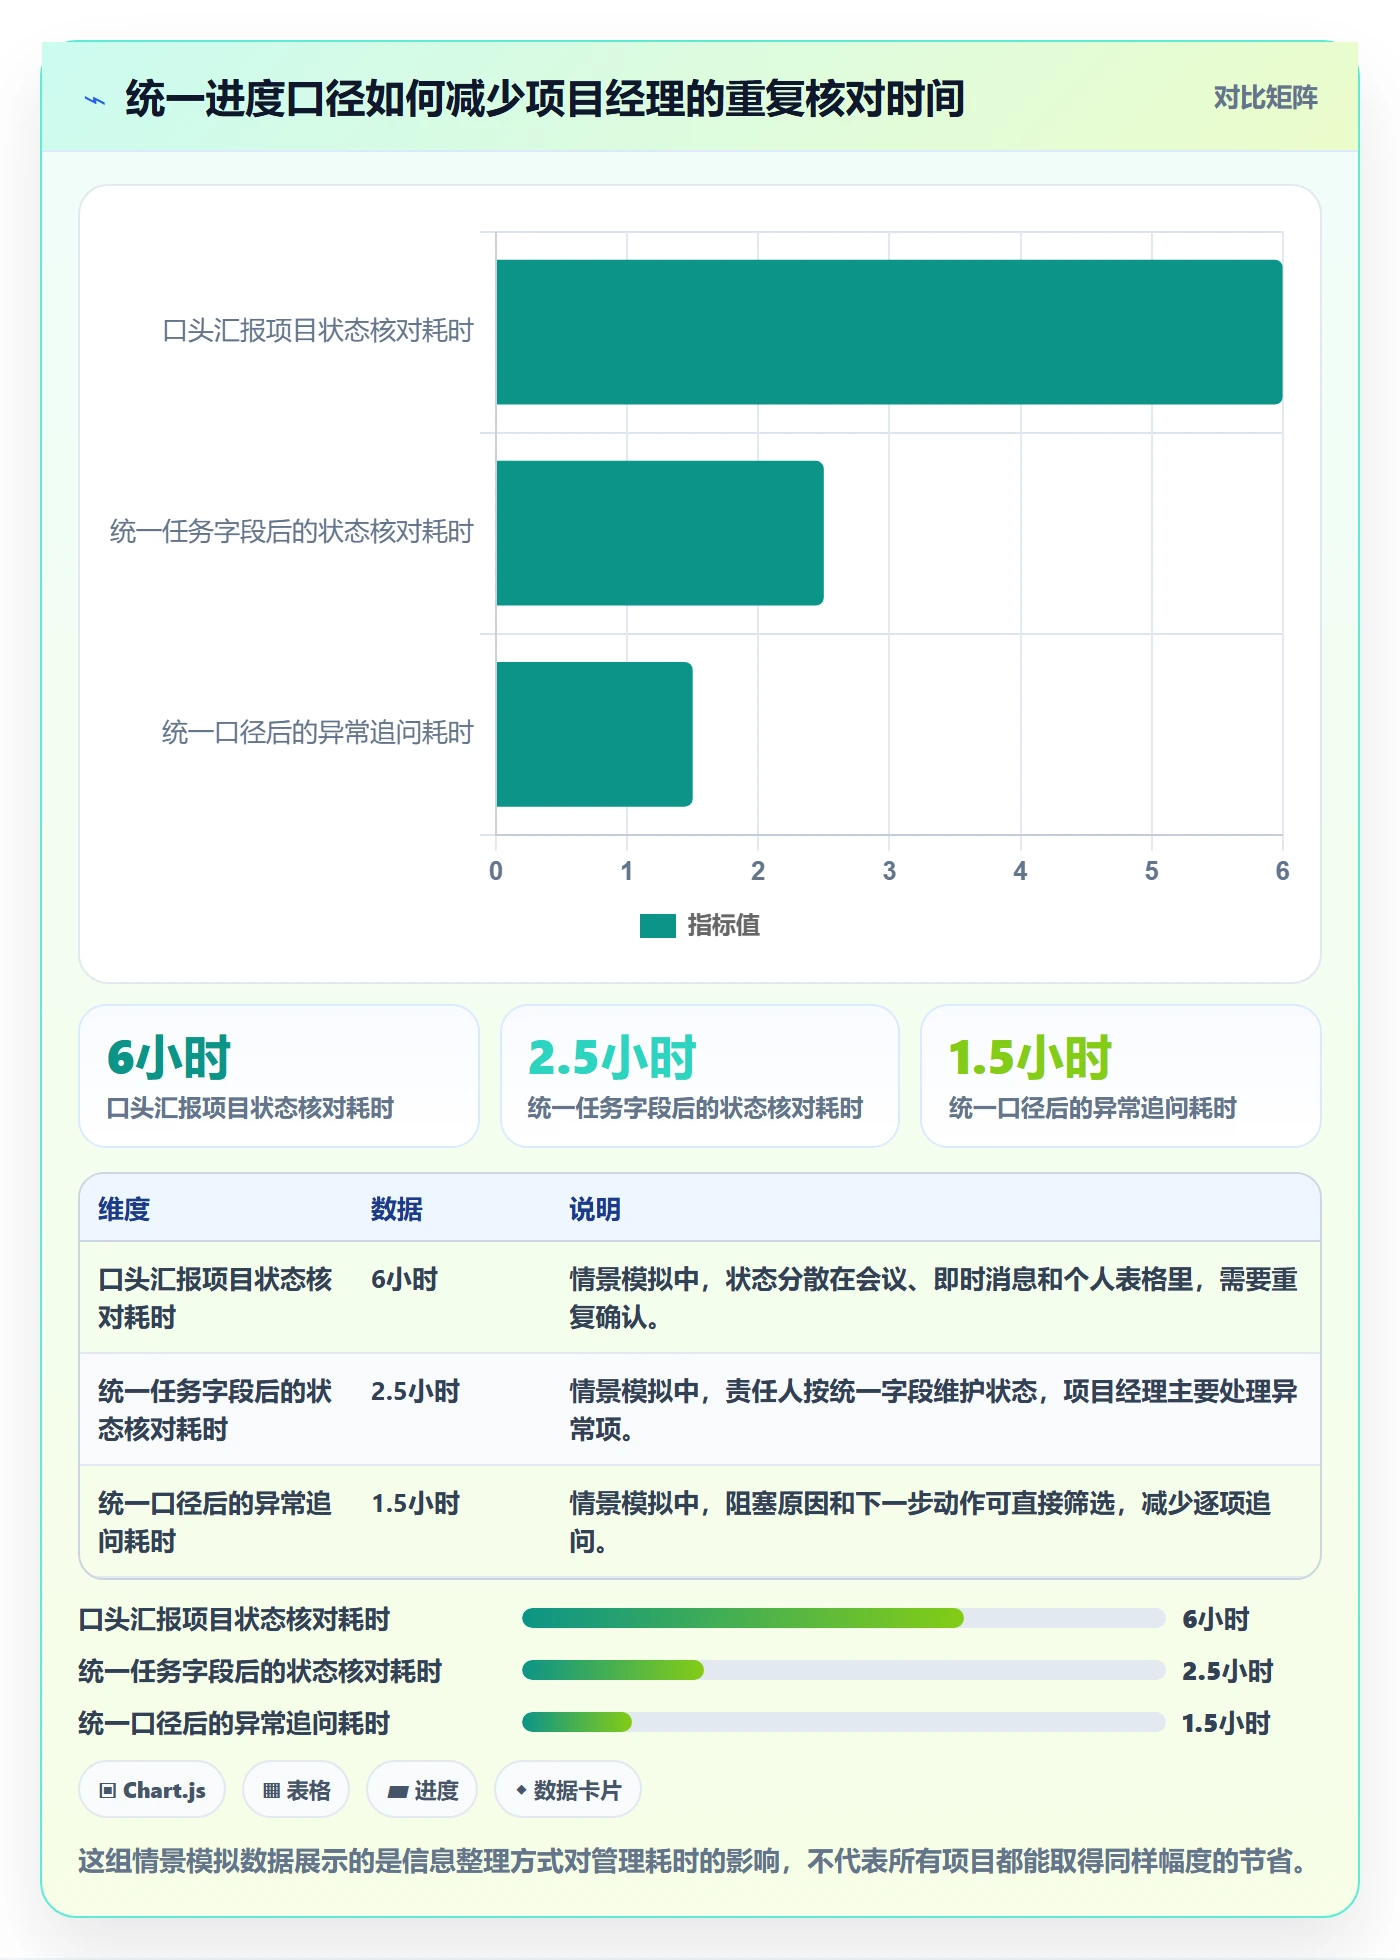The width and height of the screenshot is (1400, 1960).
Task: Click the 数据 column header
Action: tap(397, 1209)
